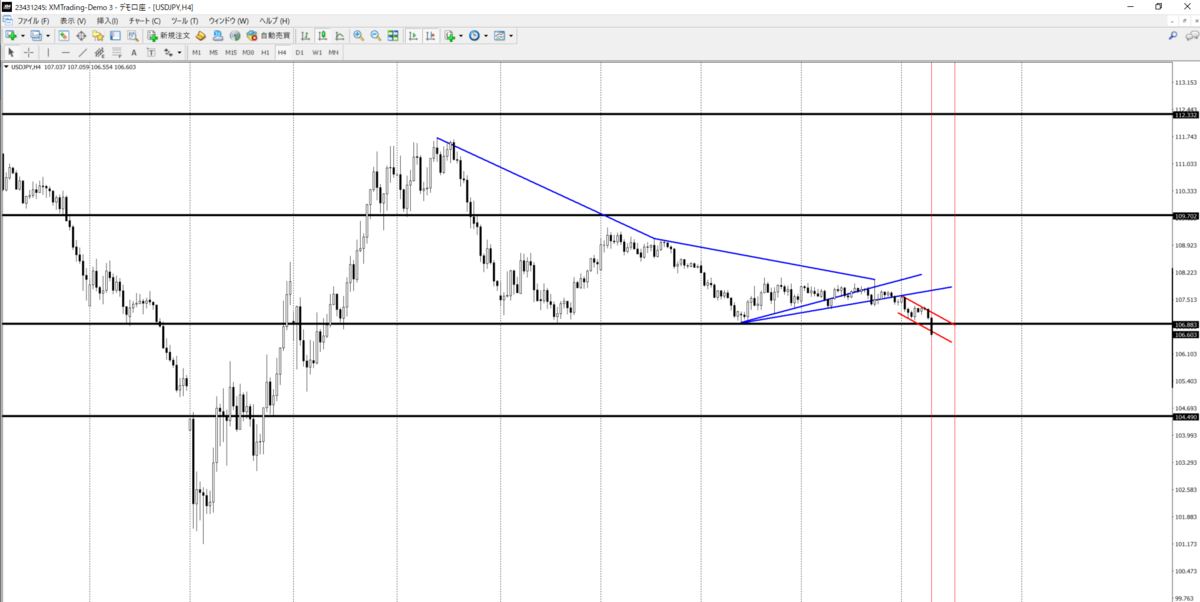Launch MetaEditor via the yellow diamond icon
Screen dimensions: 1200x602
[x=201, y=35]
